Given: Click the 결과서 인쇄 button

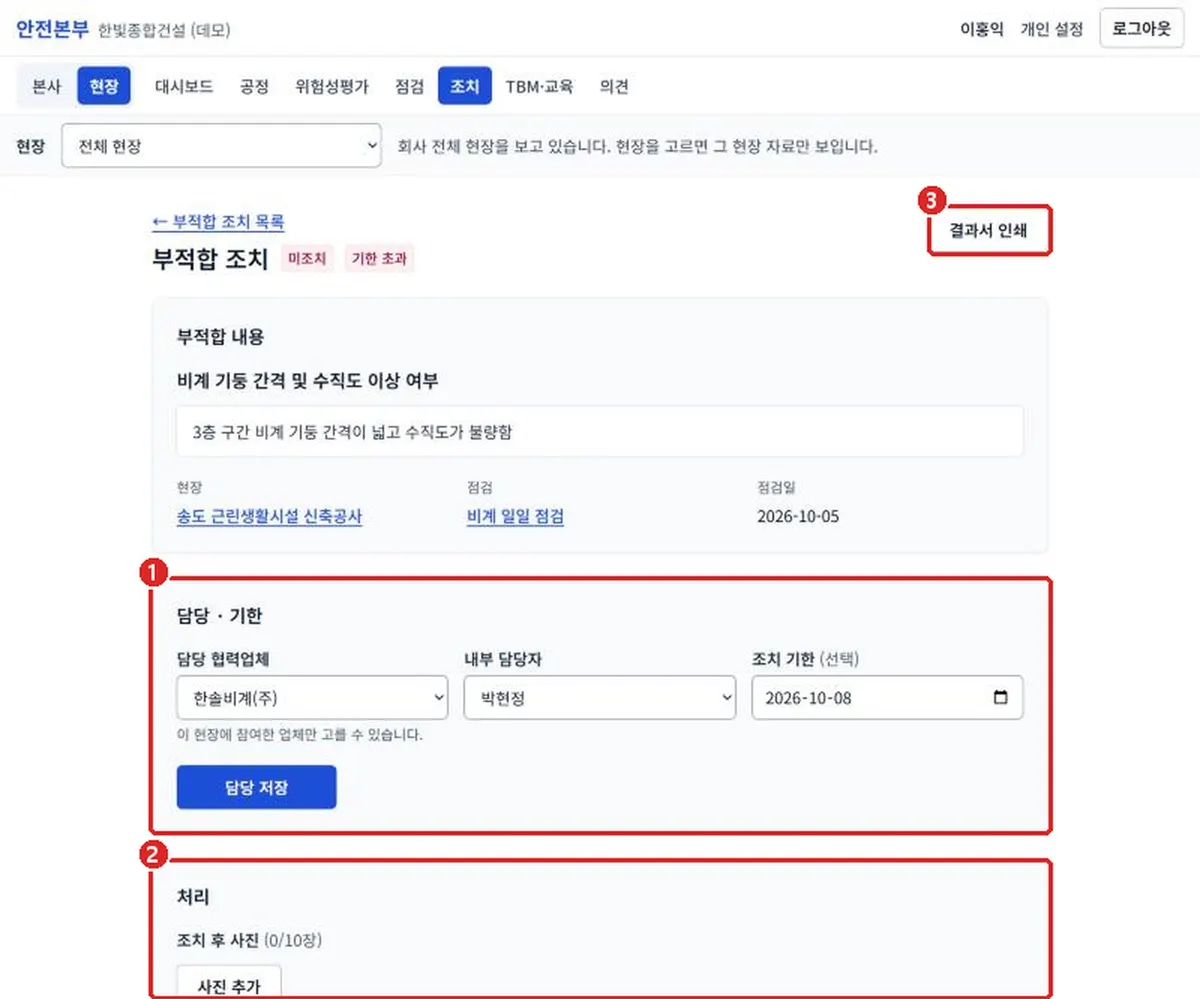Looking at the screenshot, I should 988,233.
